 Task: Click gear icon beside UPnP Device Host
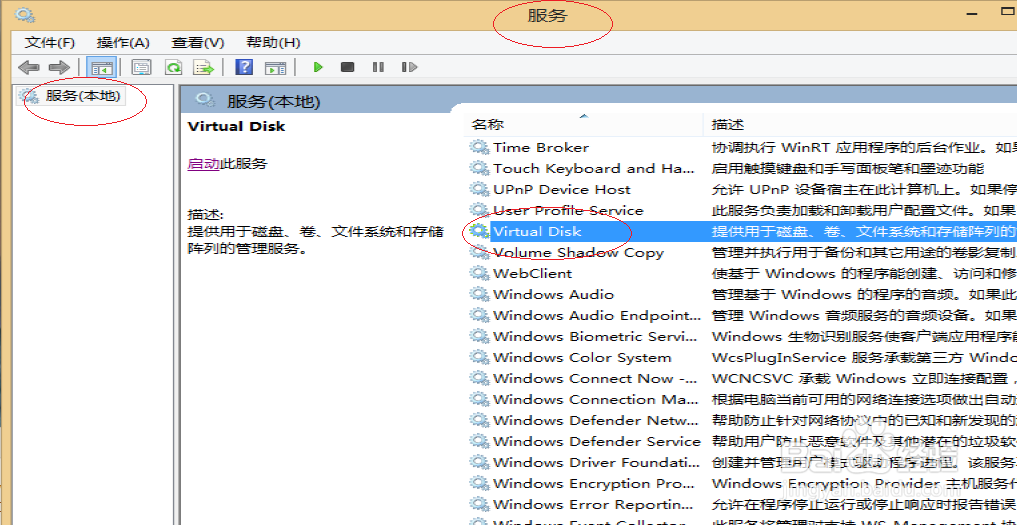tap(479, 189)
